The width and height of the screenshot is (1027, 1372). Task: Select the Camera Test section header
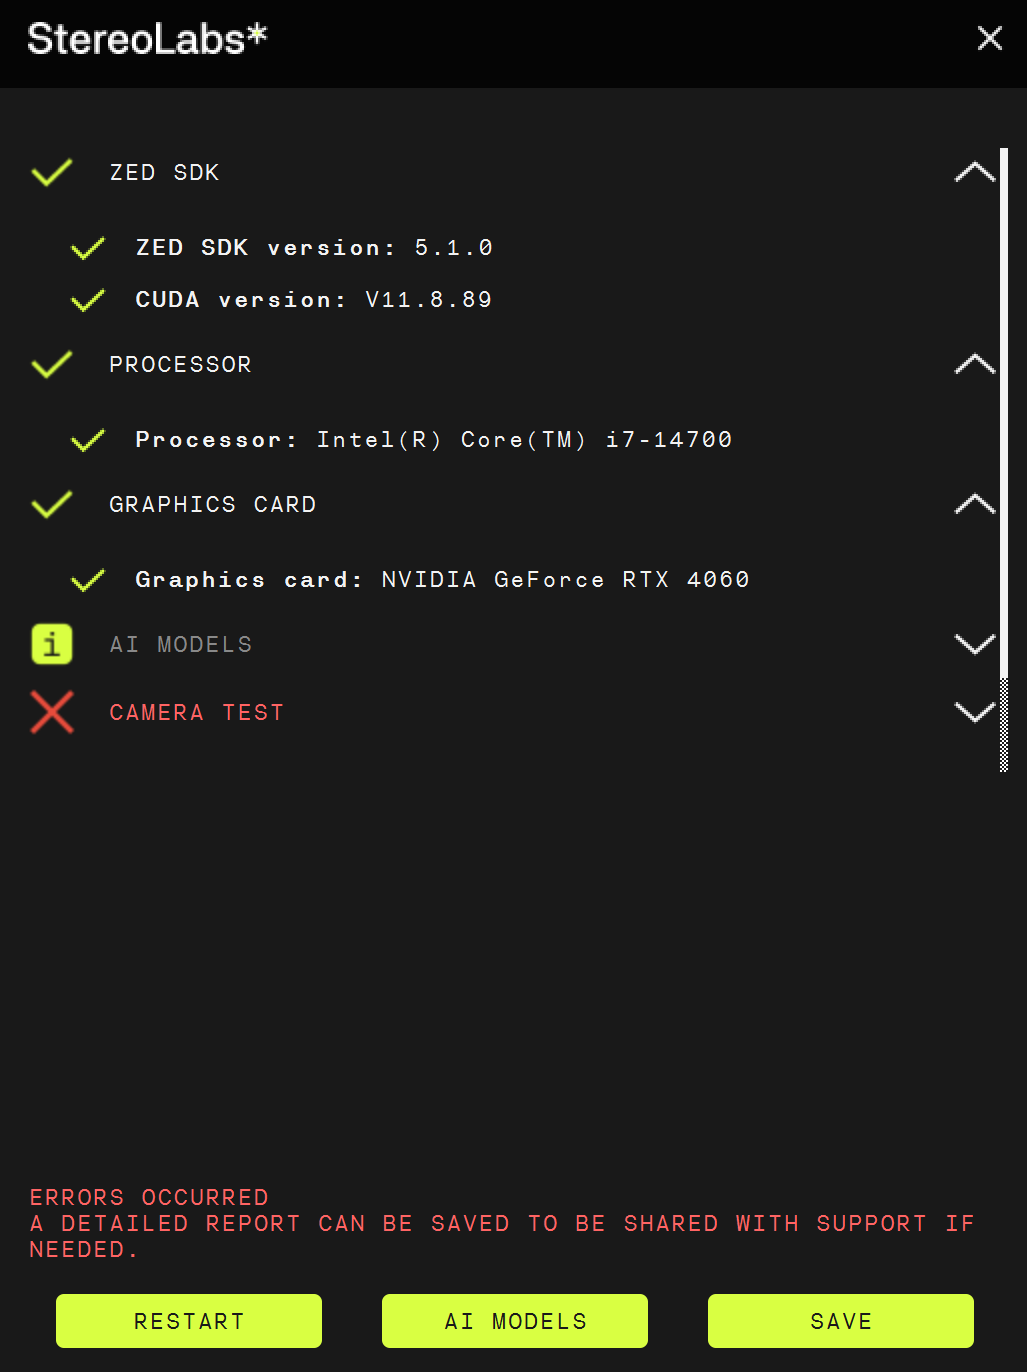197,712
